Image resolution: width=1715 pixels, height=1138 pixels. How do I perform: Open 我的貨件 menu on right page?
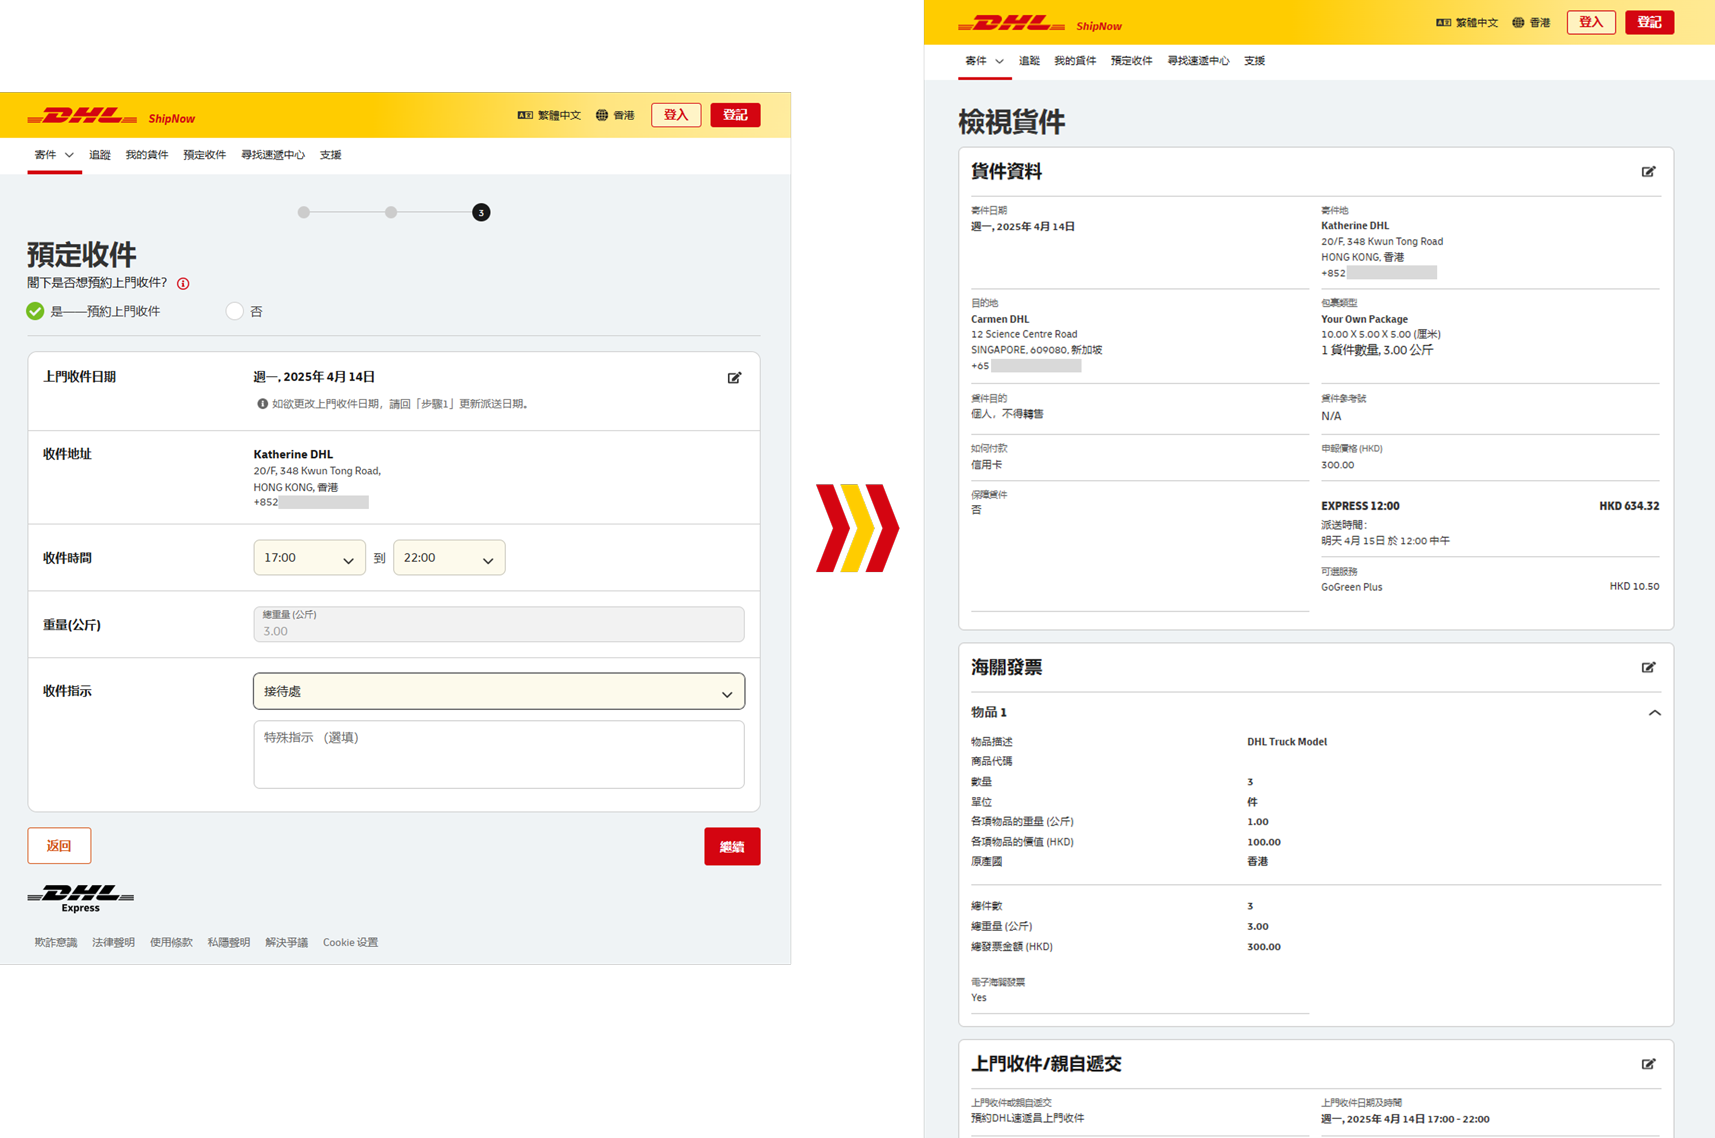(1075, 61)
